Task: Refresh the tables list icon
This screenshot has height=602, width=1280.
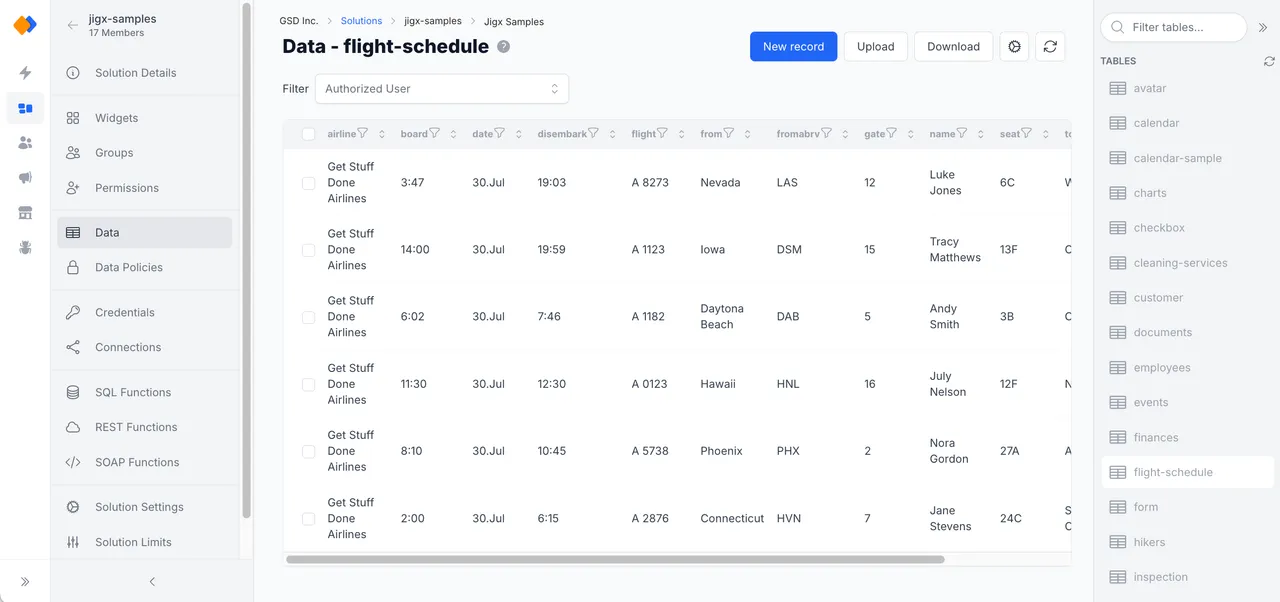Action: pyautogui.click(x=1269, y=61)
